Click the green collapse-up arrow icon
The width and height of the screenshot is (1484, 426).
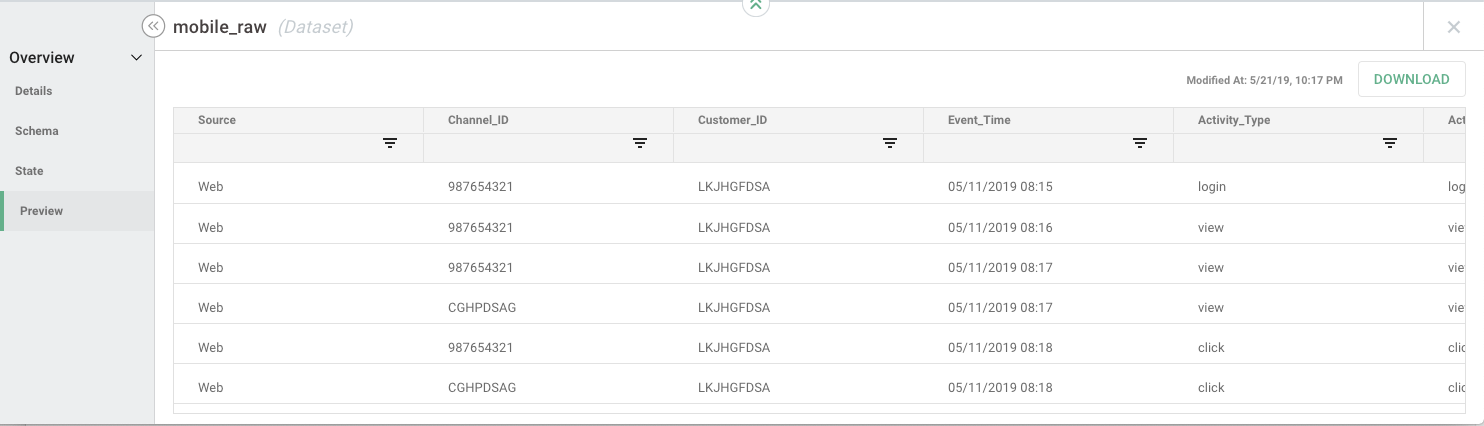coord(756,6)
